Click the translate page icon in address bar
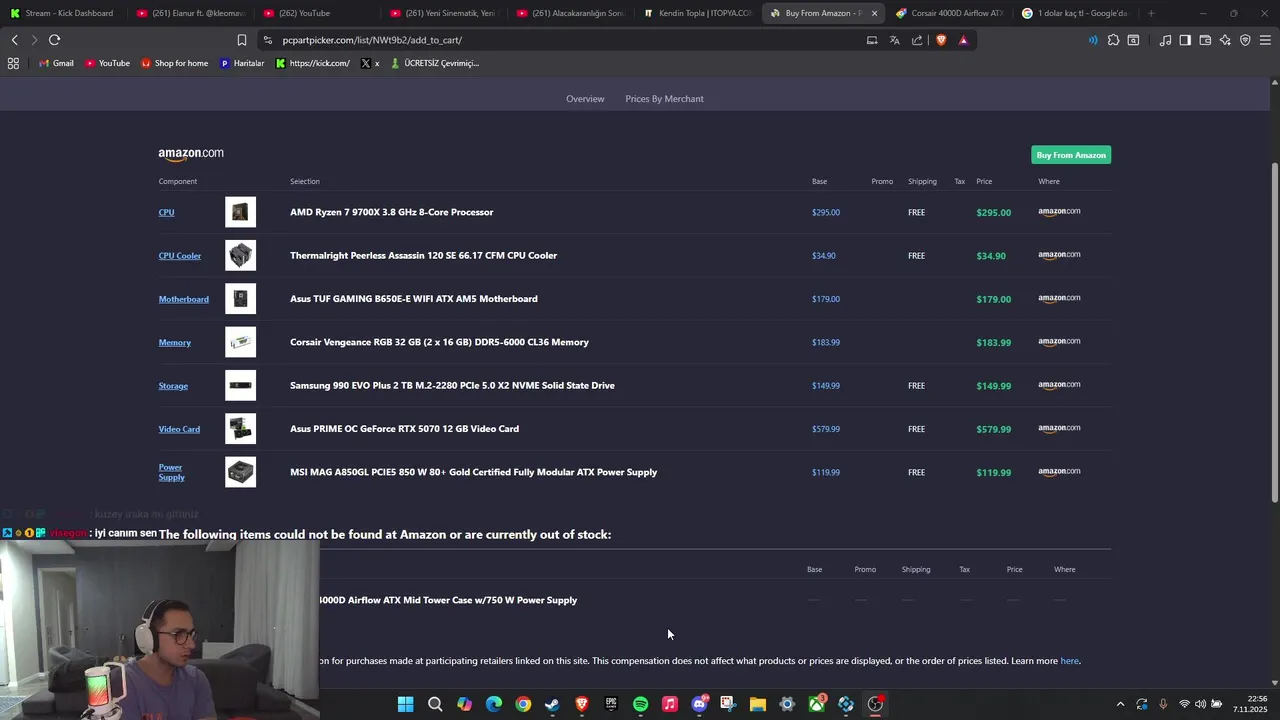This screenshot has height=720, width=1280. [x=894, y=40]
